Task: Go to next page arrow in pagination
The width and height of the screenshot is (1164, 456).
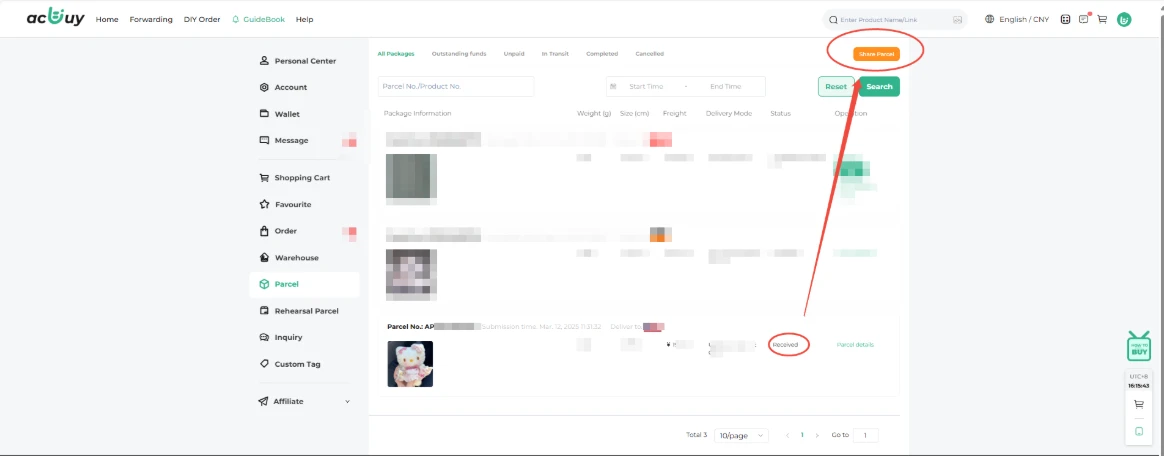Action: (x=817, y=435)
